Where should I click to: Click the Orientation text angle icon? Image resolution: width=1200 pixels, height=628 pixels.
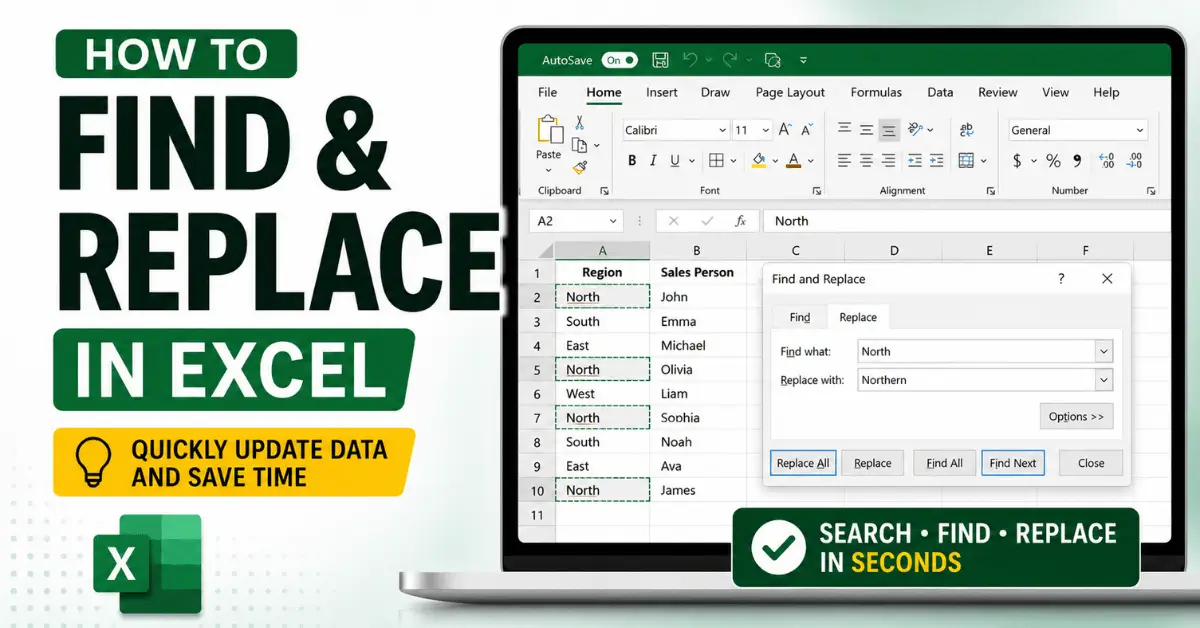(x=915, y=130)
